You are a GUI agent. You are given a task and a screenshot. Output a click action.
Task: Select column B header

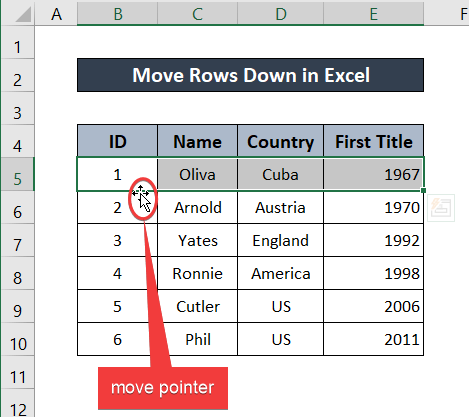(117, 14)
